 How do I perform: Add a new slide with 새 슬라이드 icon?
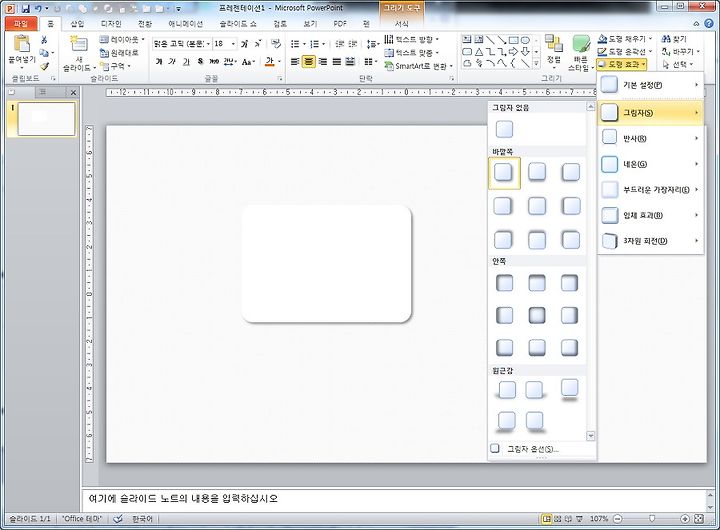click(78, 45)
